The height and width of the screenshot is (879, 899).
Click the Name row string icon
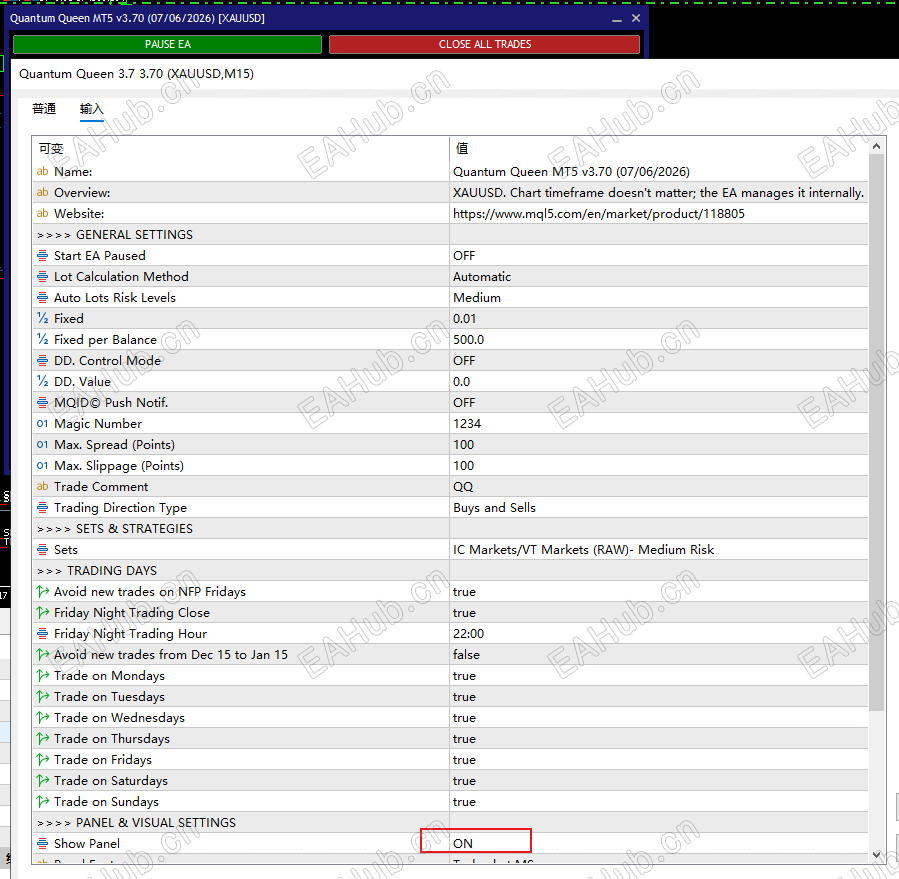42,171
